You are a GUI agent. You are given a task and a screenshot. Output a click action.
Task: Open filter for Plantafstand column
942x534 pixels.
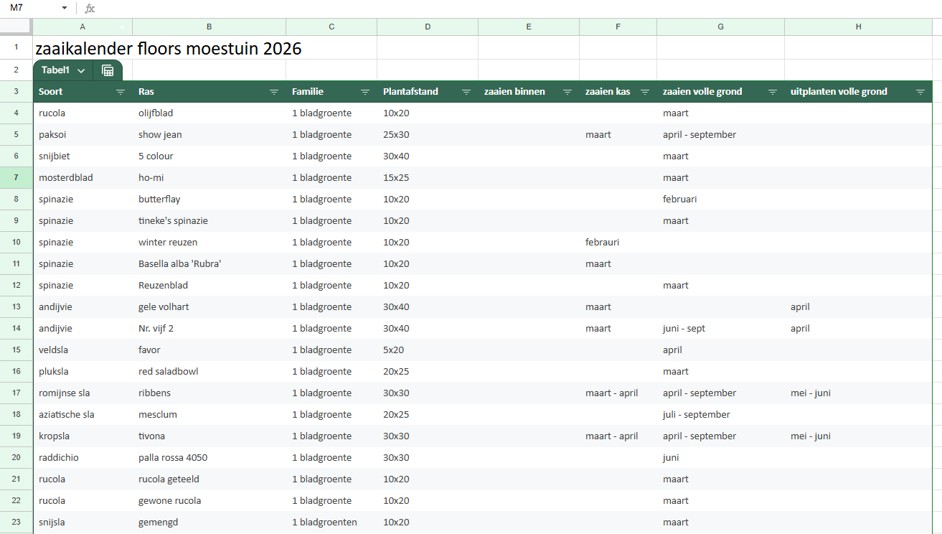click(x=466, y=92)
